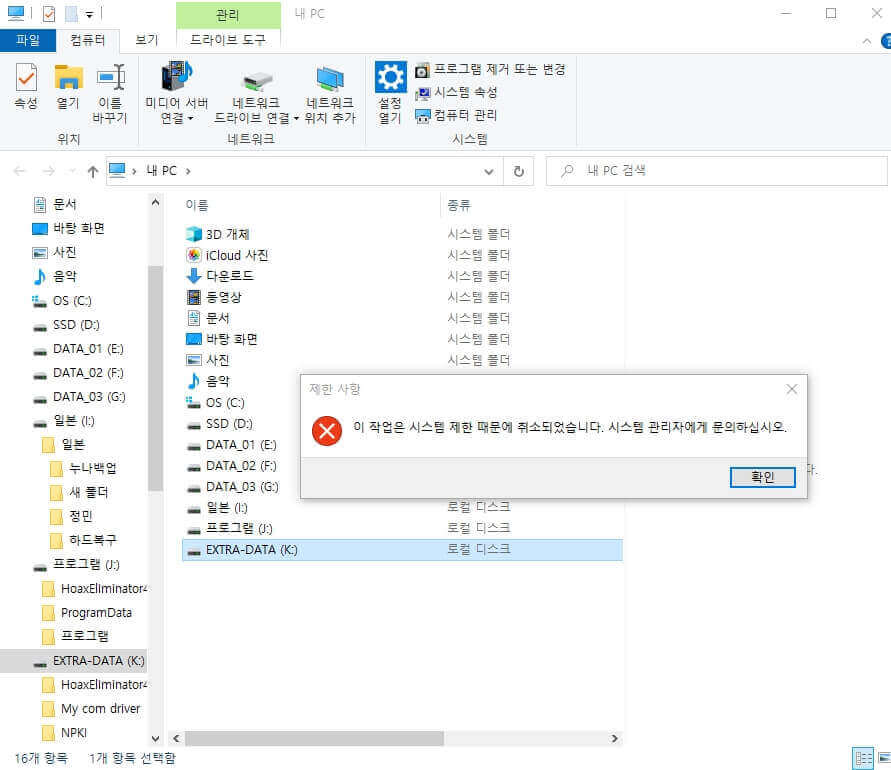This screenshot has height=770, width=891.
Task: Collapse the ribbon with the chevron
Action: coord(867,41)
